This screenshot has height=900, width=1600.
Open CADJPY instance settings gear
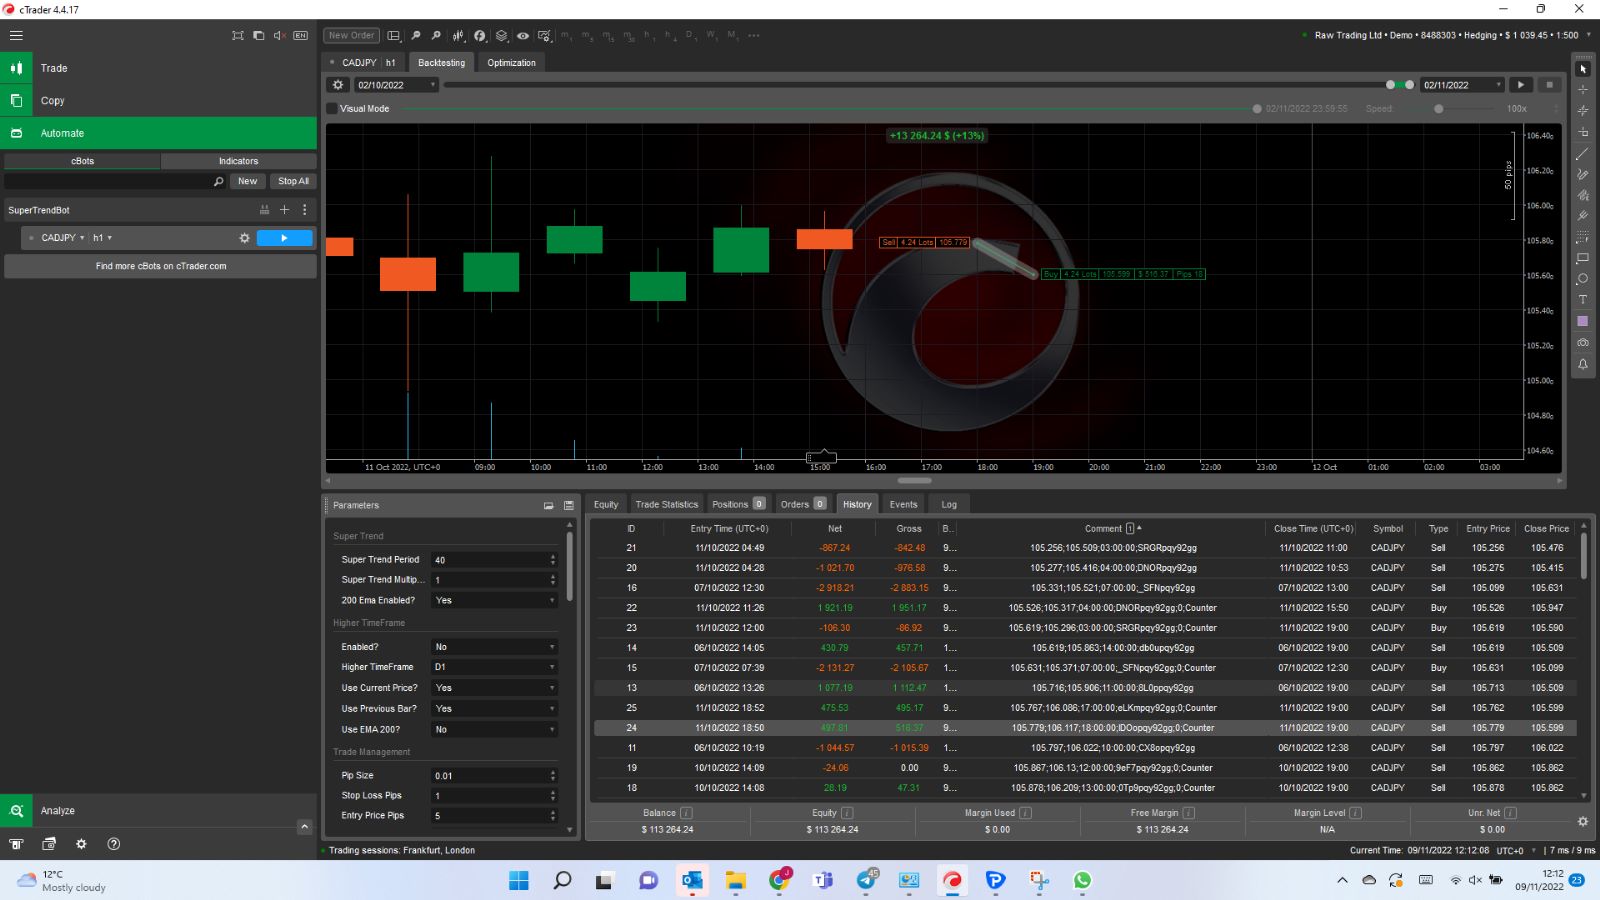[244, 238]
